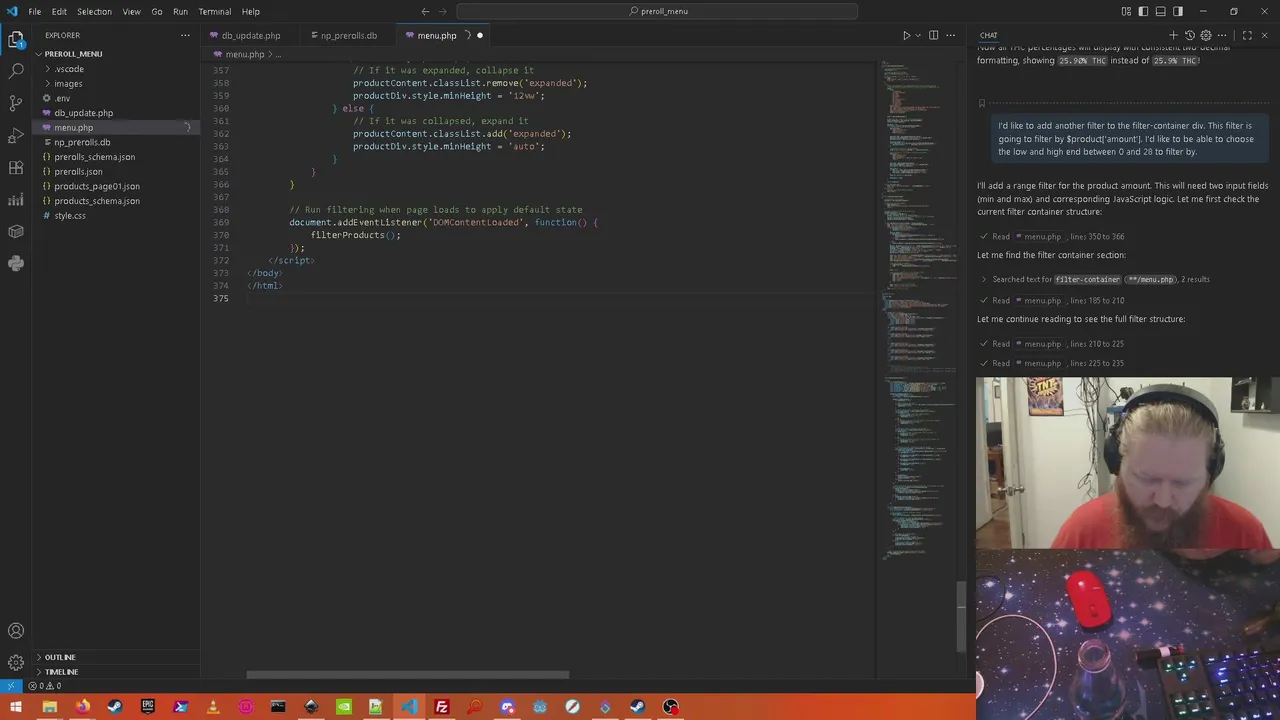Open the View menu
This screenshot has height=720, width=1280.
131,11
